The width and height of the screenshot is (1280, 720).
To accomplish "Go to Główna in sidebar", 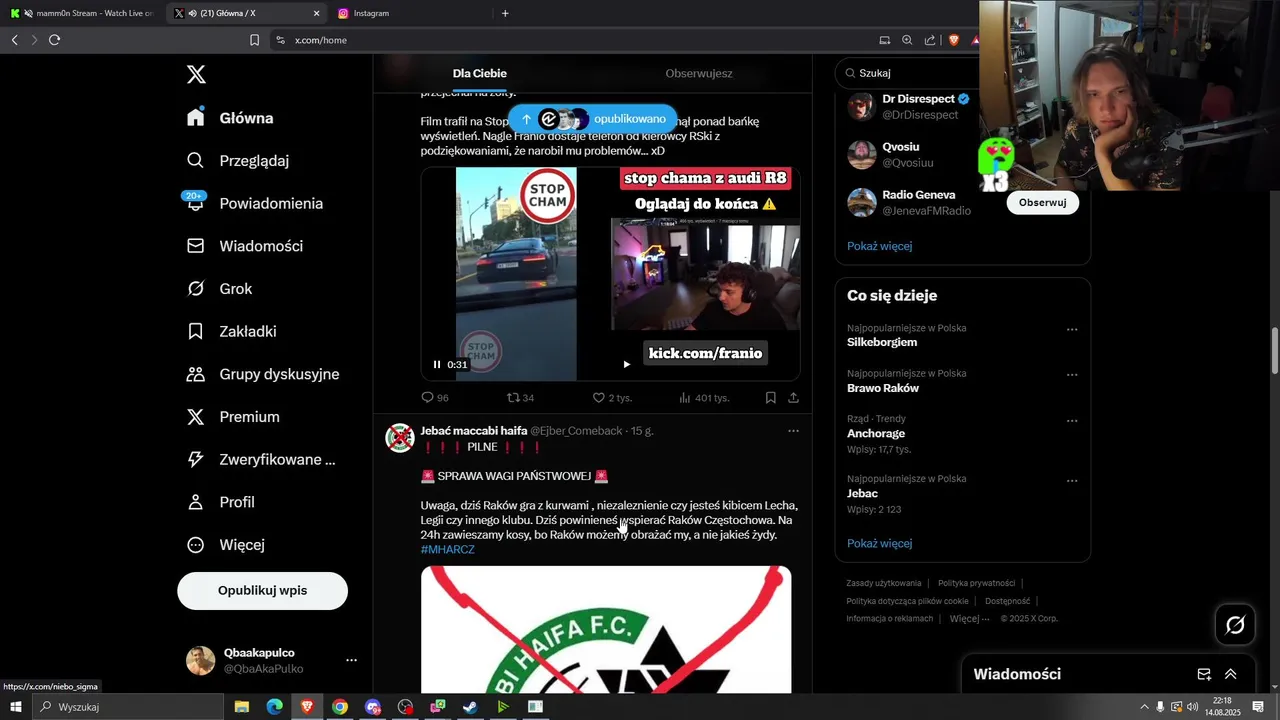I will (x=230, y=118).
